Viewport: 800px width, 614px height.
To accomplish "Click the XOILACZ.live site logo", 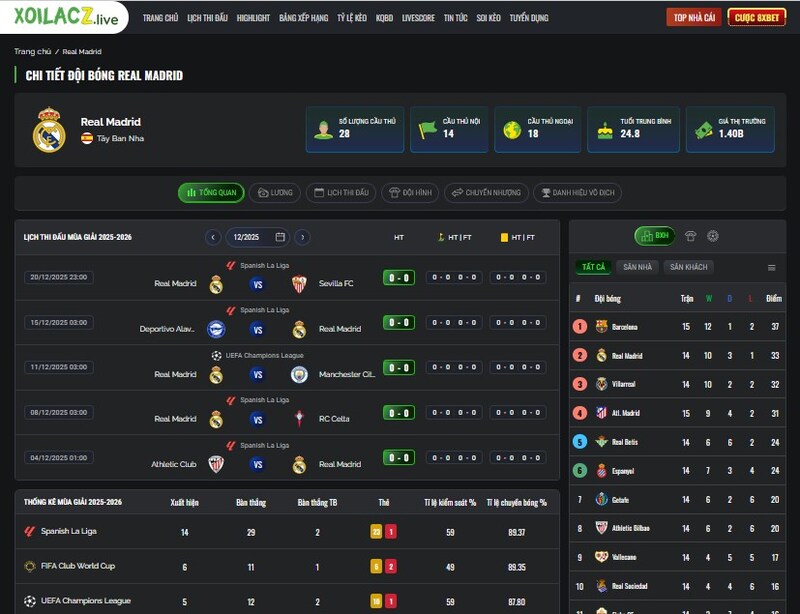I will [65, 17].
